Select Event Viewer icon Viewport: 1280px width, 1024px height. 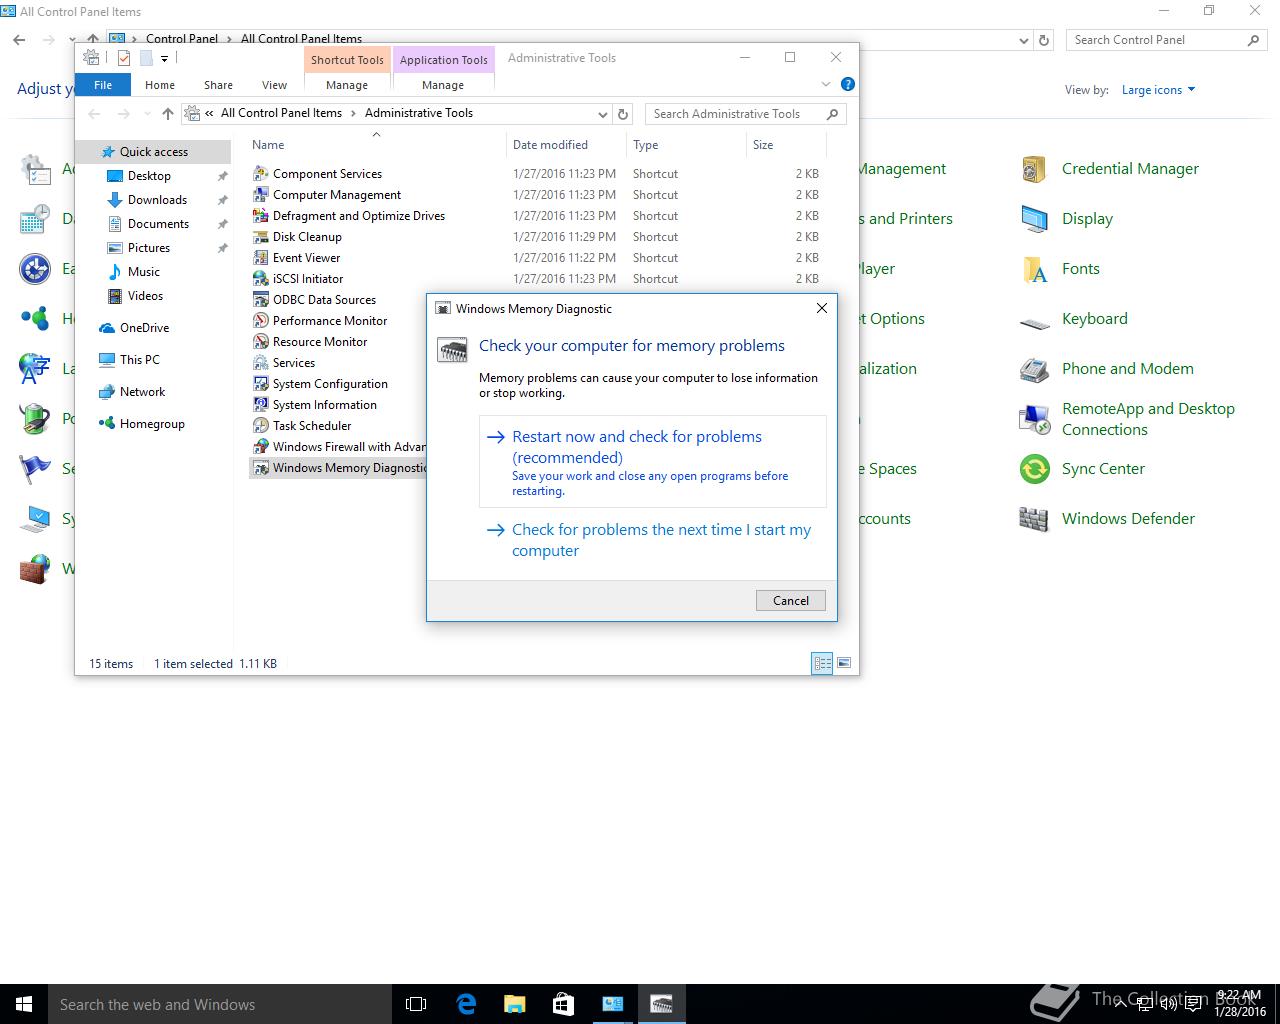(x=261, y=258)
